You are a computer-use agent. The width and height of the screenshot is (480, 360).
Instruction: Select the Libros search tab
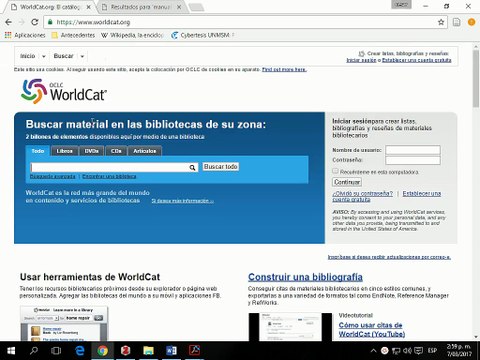pyautogui.click(x=64, y=151)
